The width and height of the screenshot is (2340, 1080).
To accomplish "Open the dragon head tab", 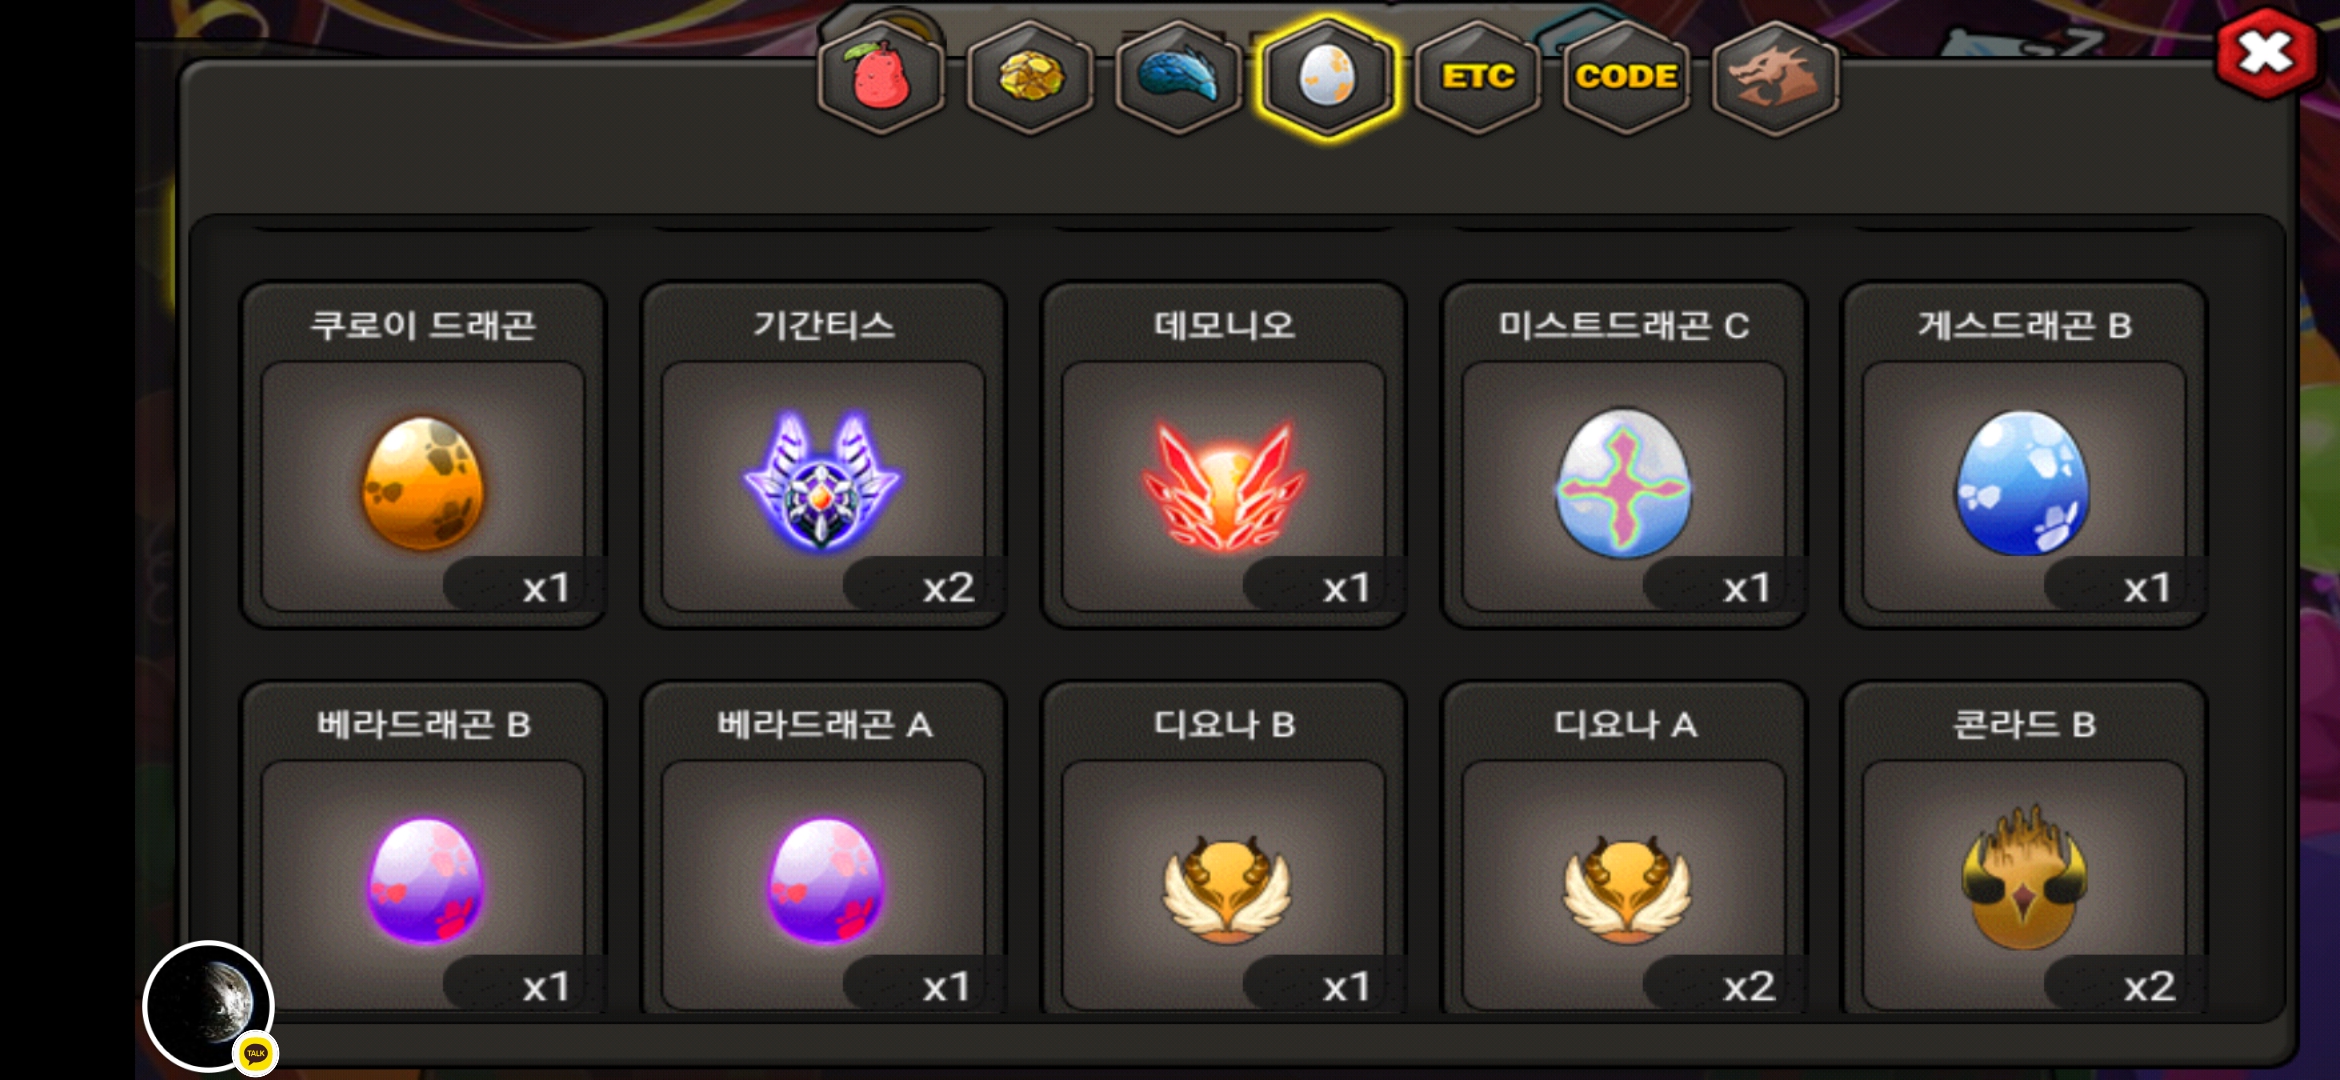I will pyautogui.click(x=1775, y=77).
